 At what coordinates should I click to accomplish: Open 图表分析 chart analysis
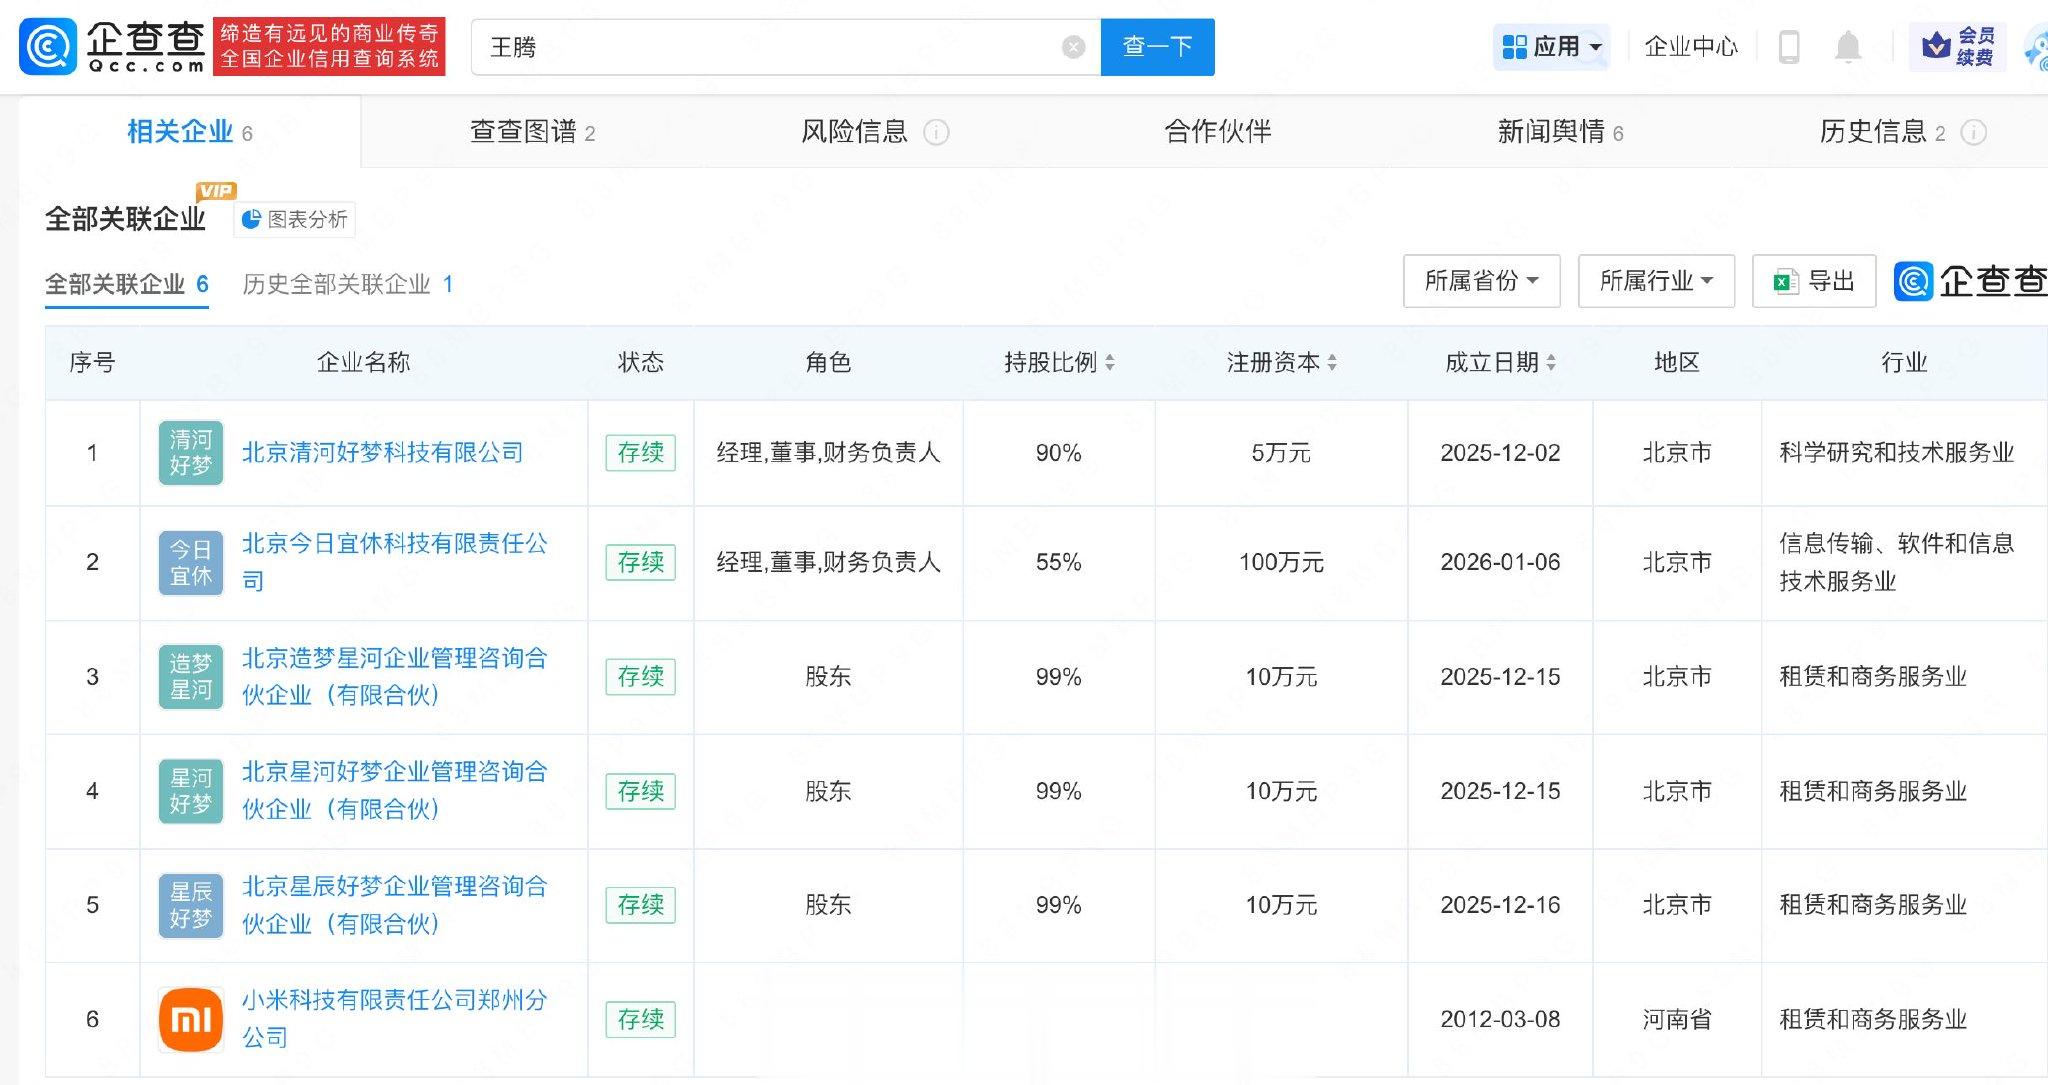tap(295, 219)
